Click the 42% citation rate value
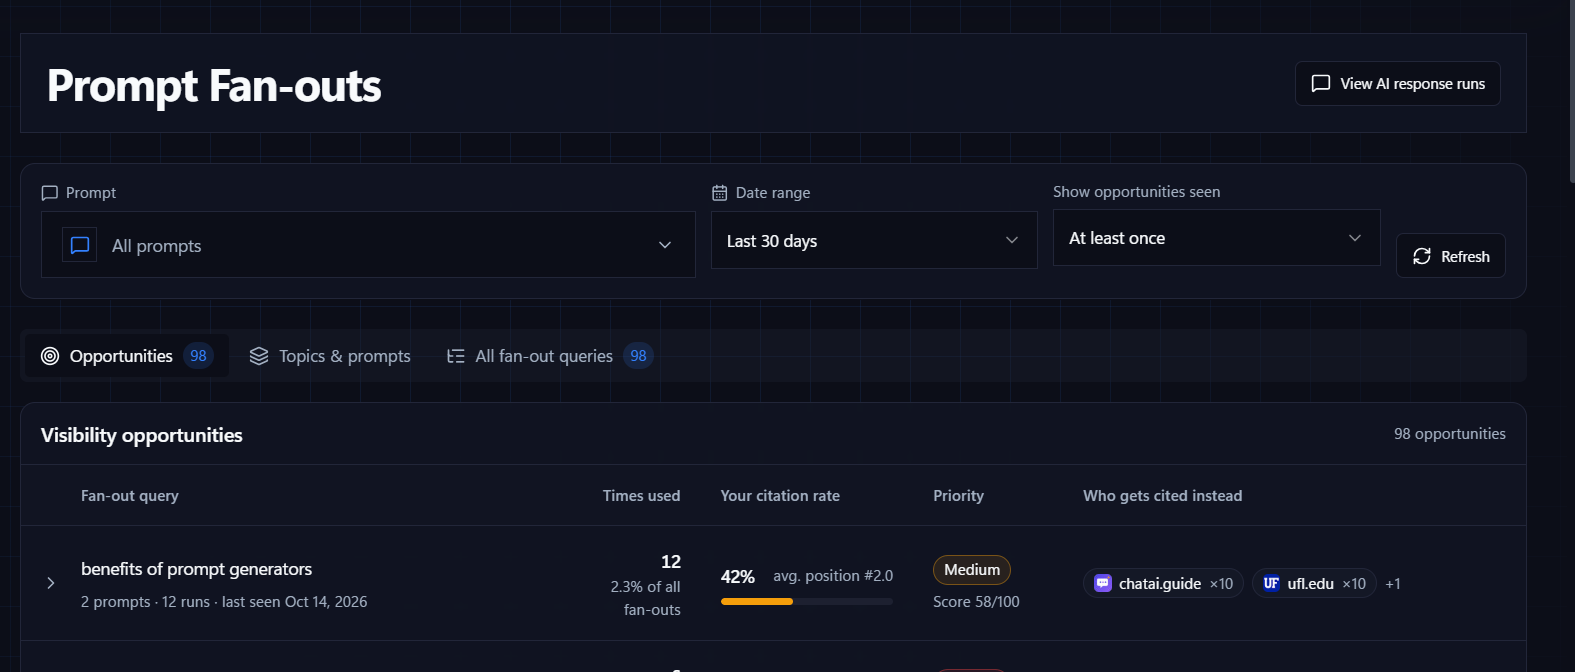1575x672 pixels. click(x=738, y=577)
